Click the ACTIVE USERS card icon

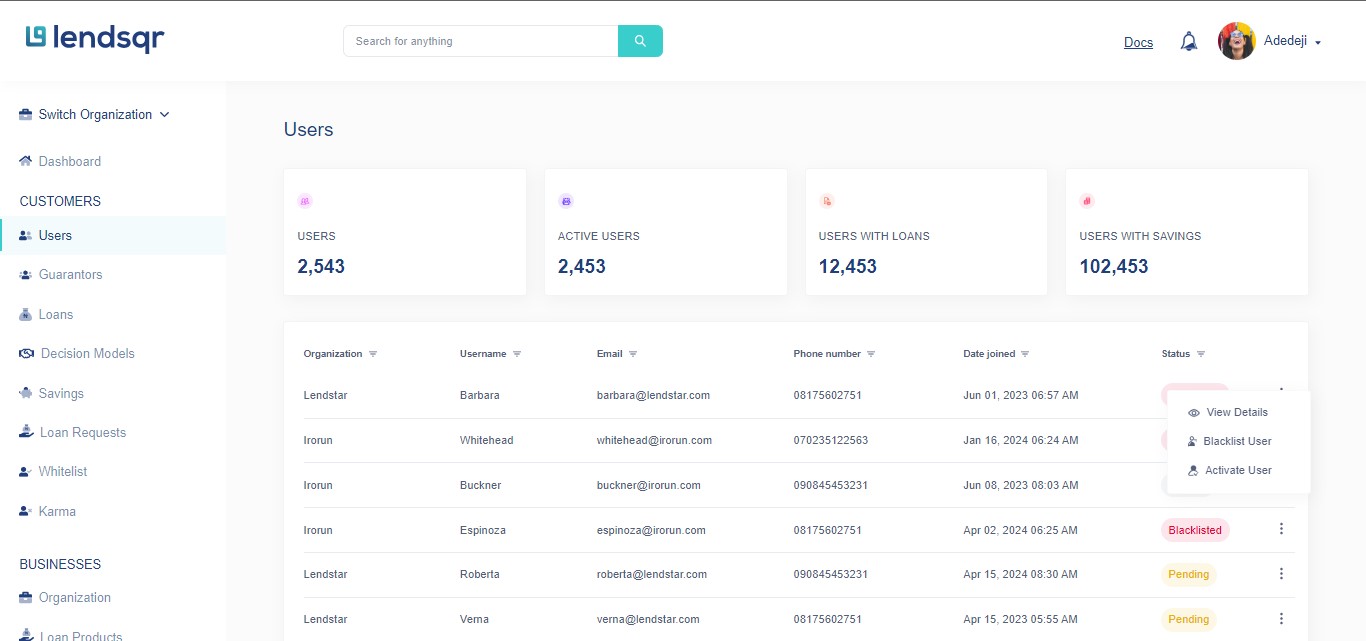click(x=566, y=201)
